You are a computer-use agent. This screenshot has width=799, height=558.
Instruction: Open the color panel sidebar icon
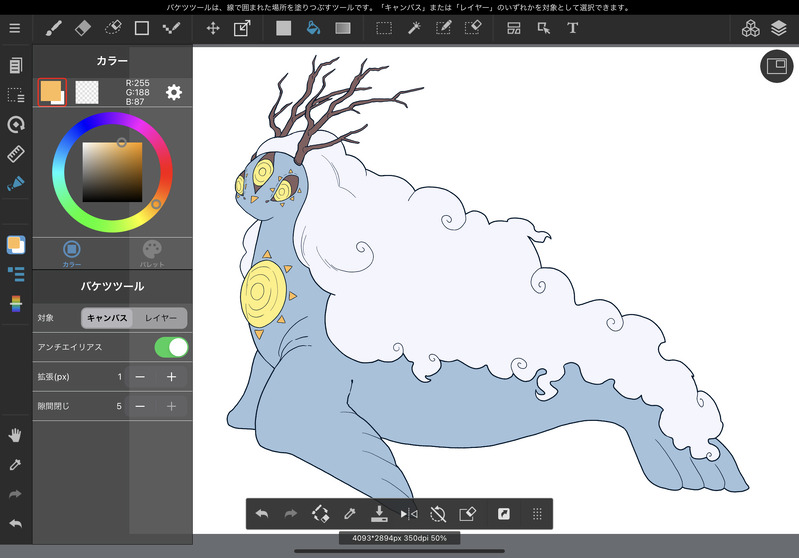[16, 245]
